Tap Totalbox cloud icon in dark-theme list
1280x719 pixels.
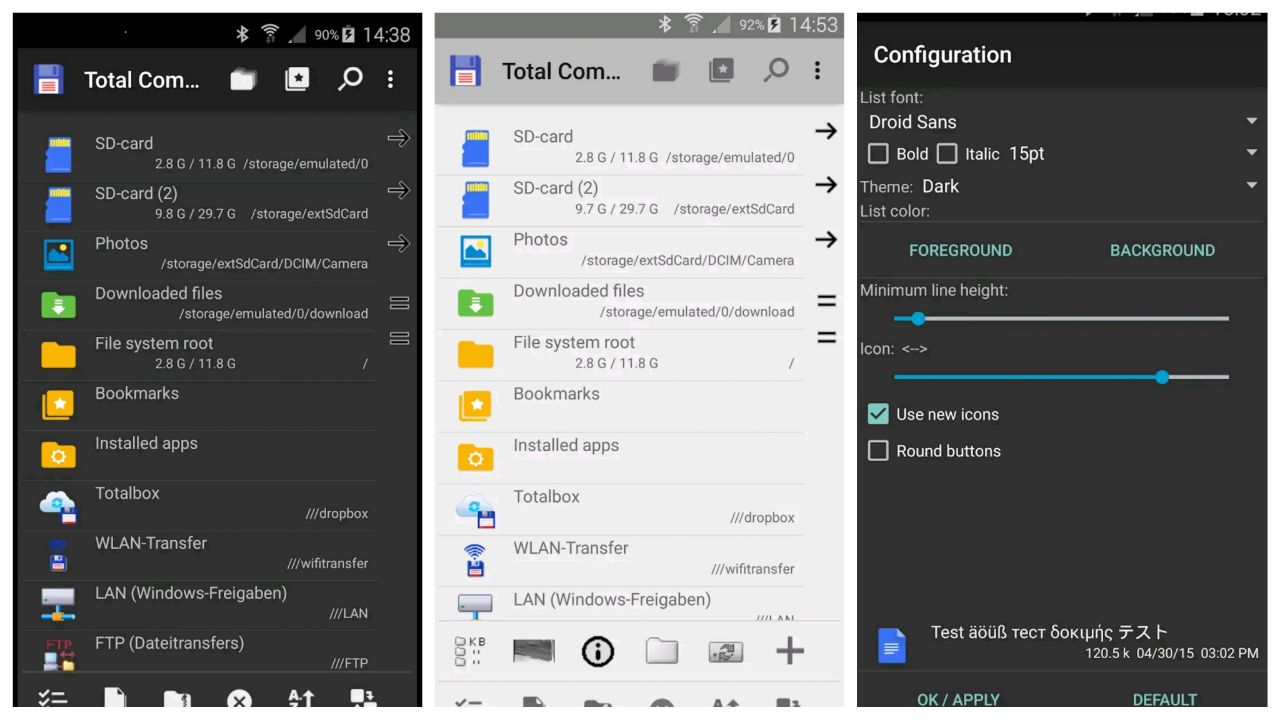click(x=59, y=506)
